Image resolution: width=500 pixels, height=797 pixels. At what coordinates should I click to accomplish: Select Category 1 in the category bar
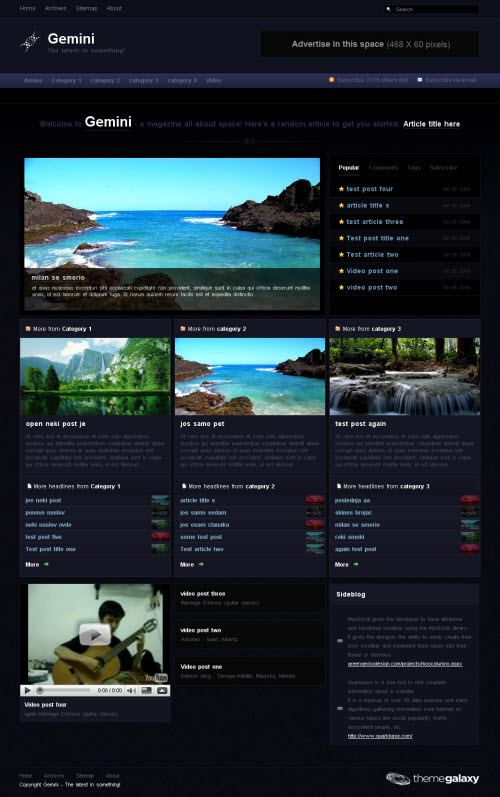click(67, 80)
